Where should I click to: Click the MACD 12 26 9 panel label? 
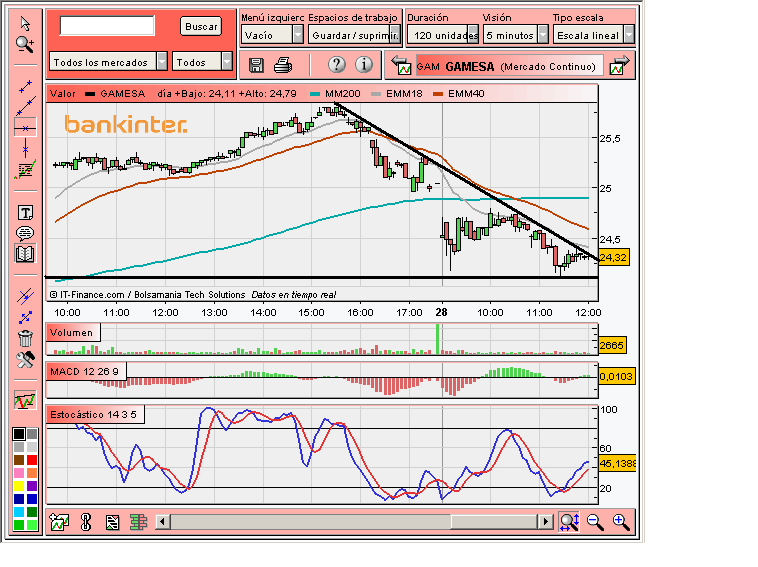click(x=86, y=371)
